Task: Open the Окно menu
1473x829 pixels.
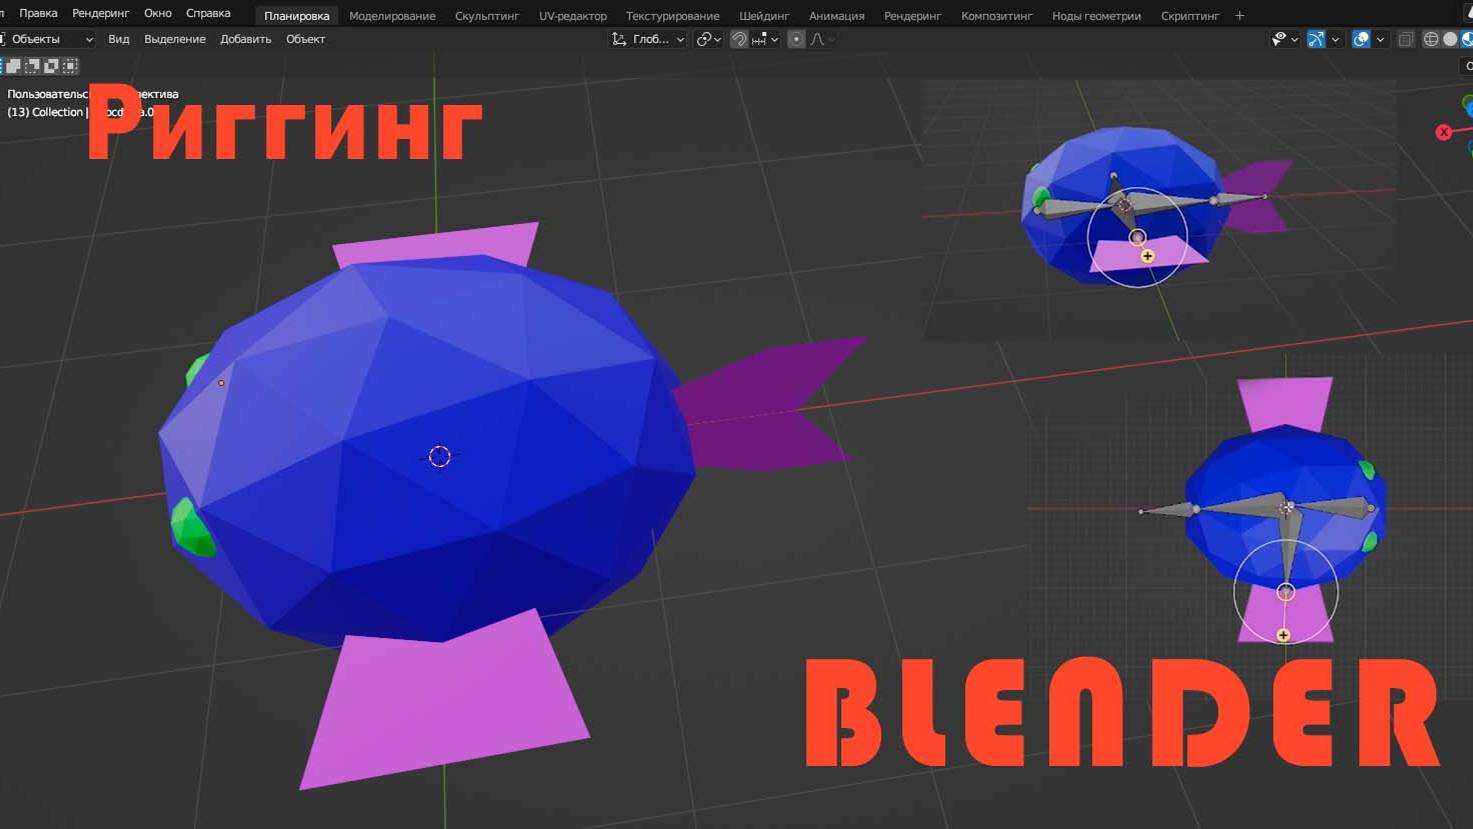Action: click(x=157, y=13)
